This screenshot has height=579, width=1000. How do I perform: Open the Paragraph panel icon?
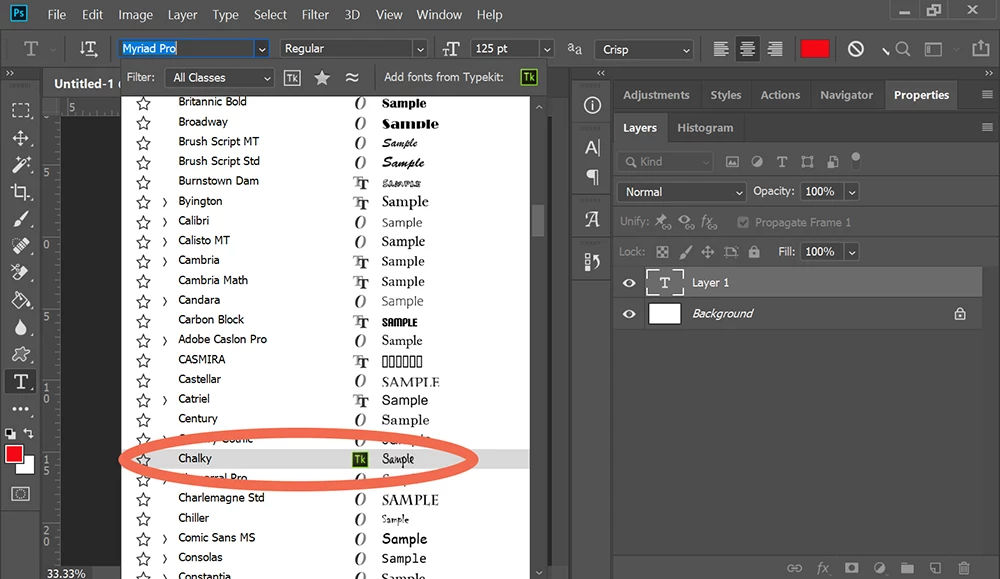coord(592,177)
